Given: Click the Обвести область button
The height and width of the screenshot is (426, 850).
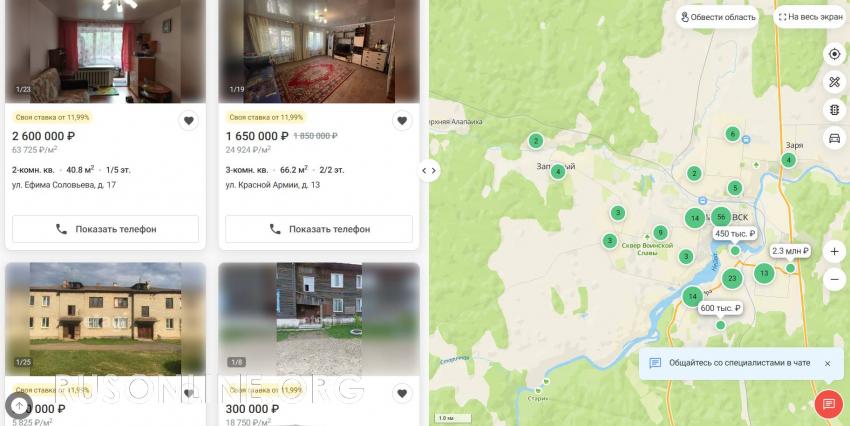Looking at the screenshot, I should point(718,17).
